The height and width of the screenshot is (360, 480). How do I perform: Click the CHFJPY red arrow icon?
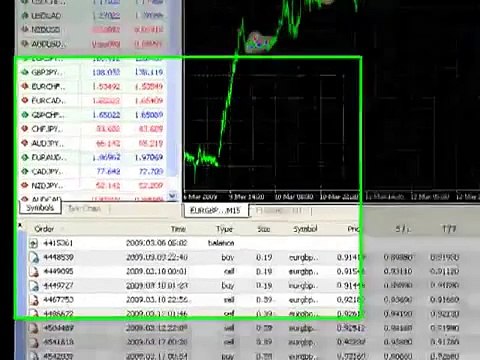coord(25,129)
